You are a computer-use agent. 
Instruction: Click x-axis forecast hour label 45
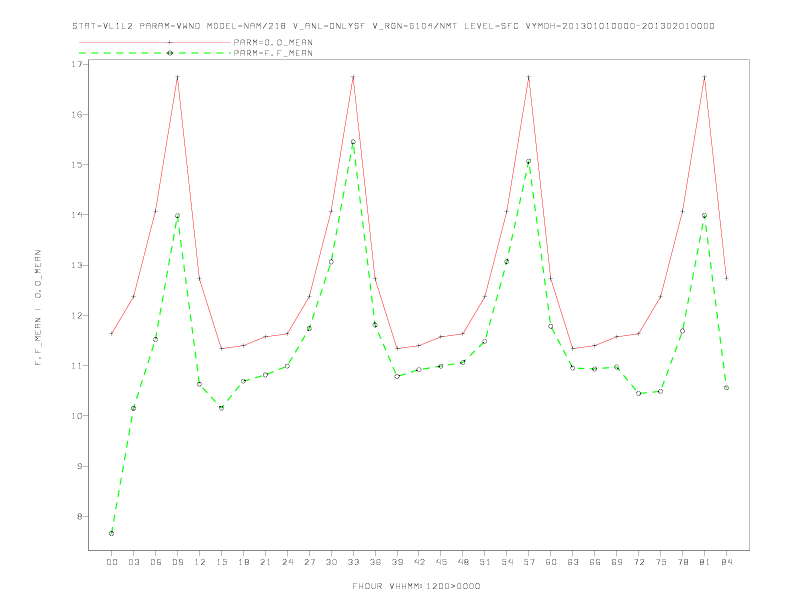tap(441, 562)
